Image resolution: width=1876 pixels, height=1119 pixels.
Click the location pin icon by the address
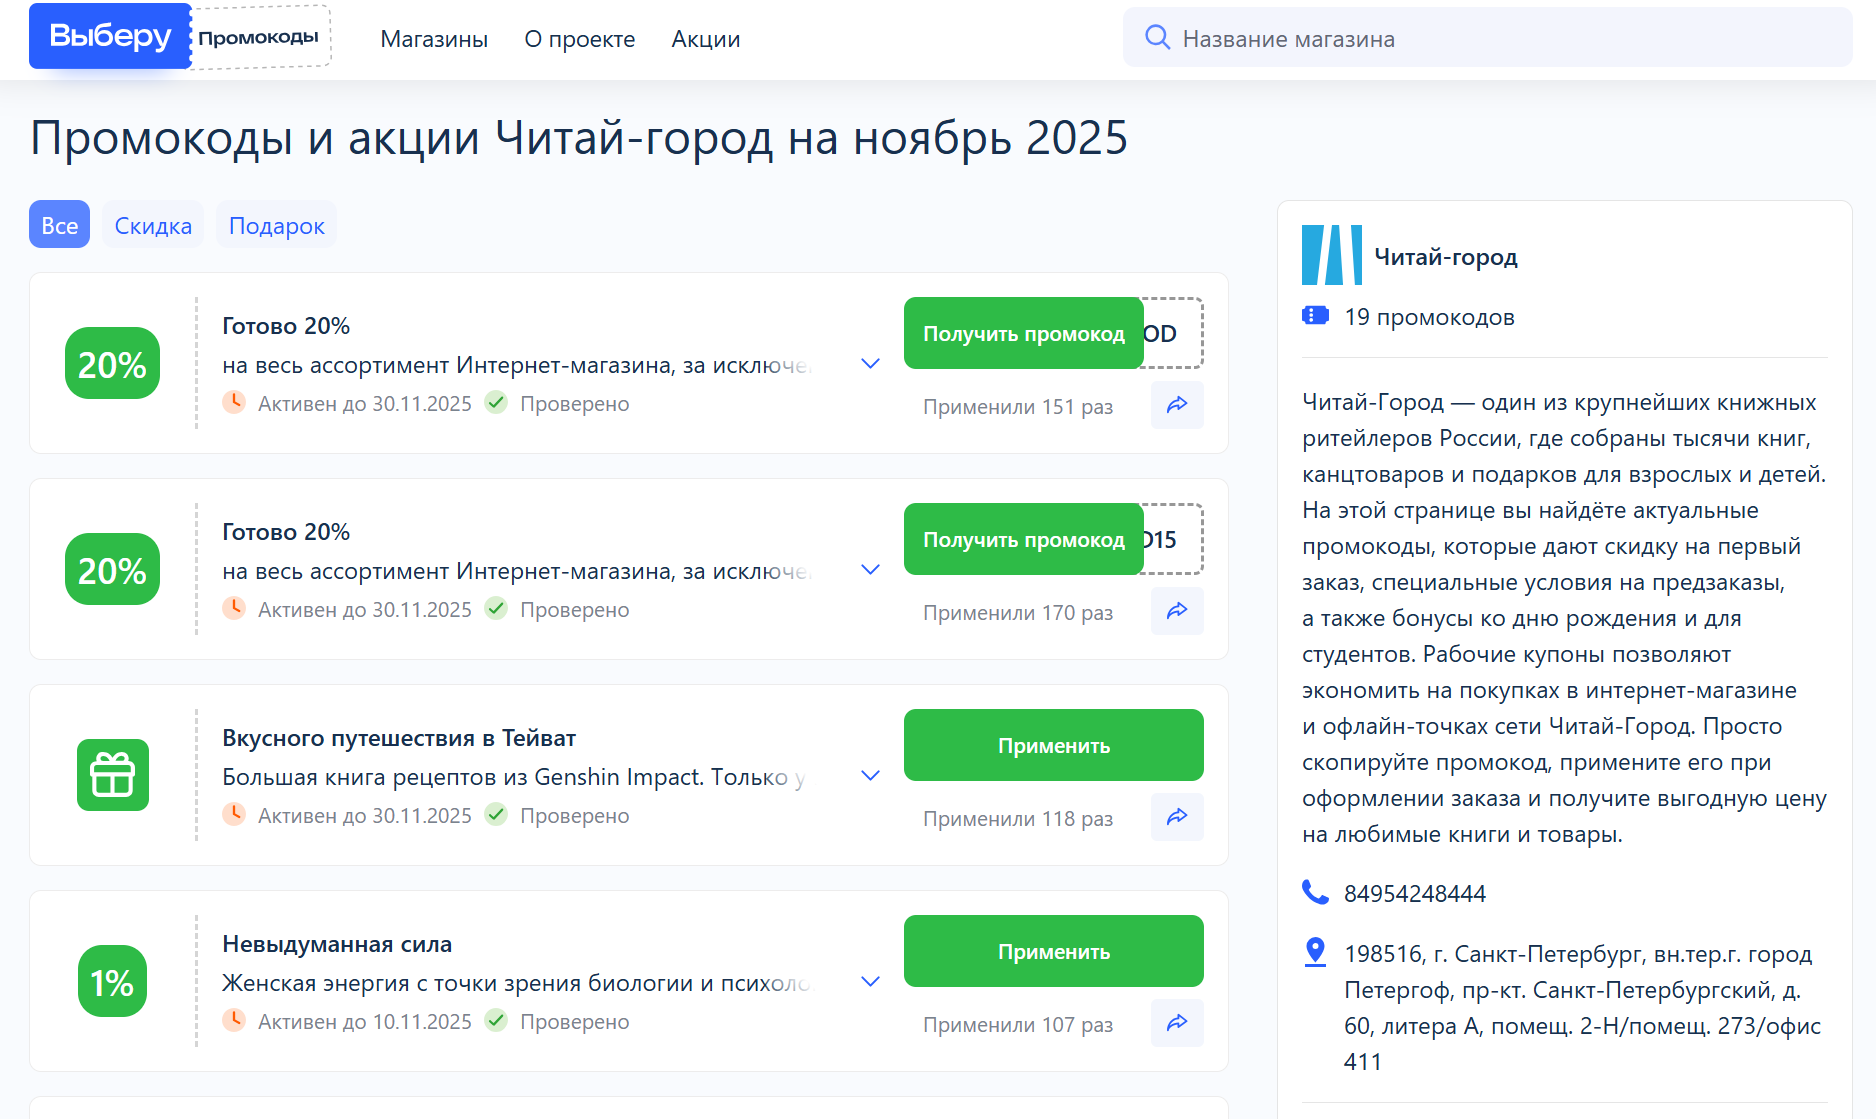coord(1314,952)
